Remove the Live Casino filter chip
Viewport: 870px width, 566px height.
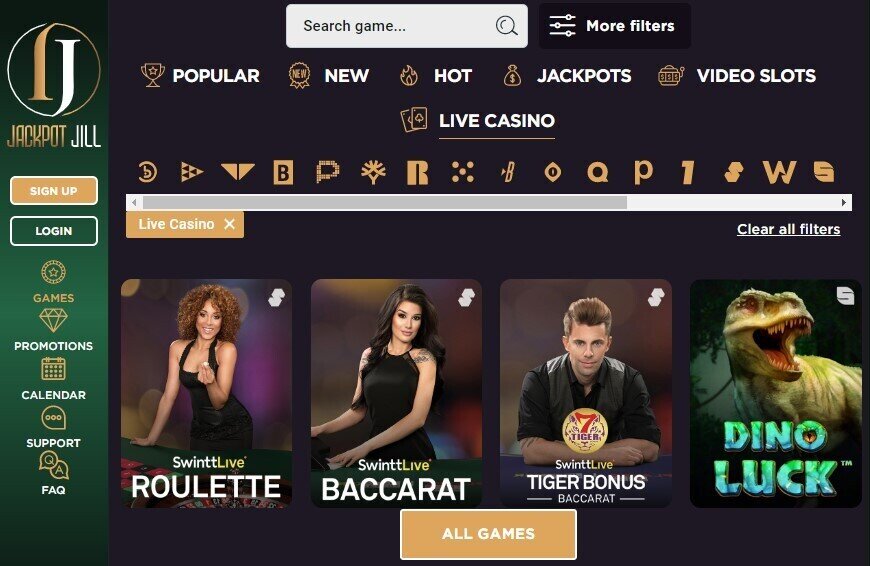(229, 224)
